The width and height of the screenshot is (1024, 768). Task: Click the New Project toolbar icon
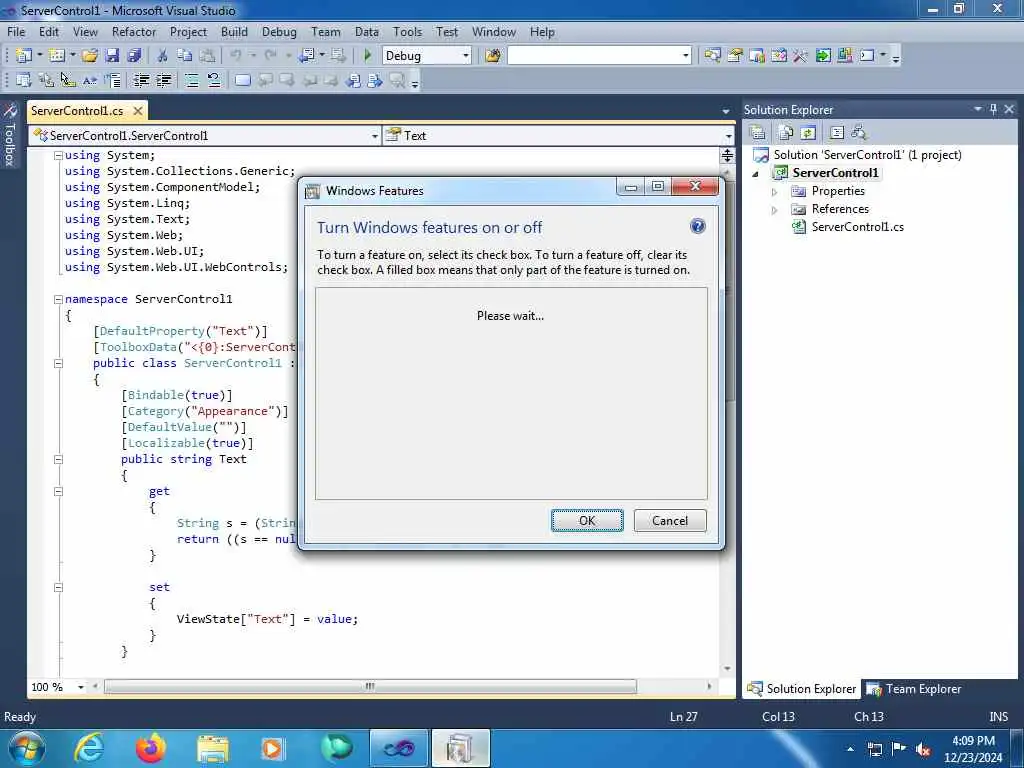pos(24,56)
